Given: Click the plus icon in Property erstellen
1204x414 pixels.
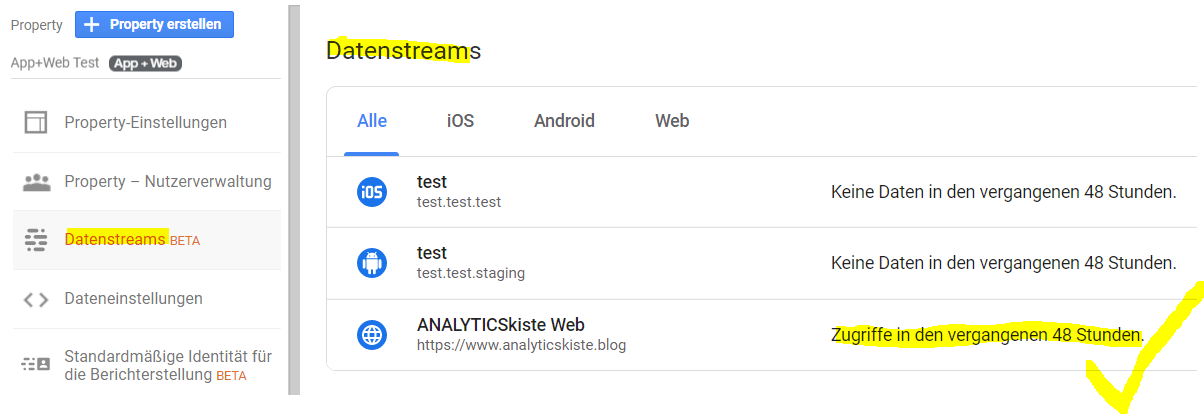Looking at the screenshot, I should pos(92,25).
